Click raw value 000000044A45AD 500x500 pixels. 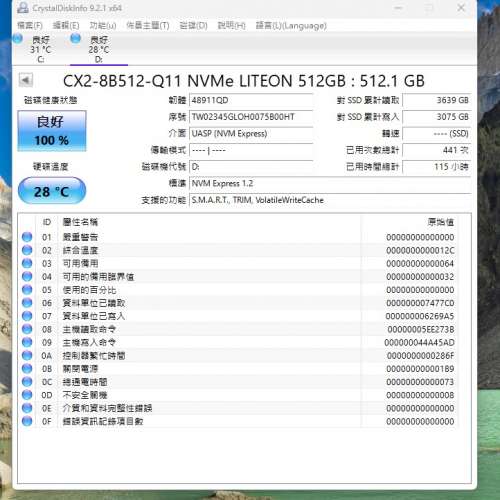[x=420, y=342]
